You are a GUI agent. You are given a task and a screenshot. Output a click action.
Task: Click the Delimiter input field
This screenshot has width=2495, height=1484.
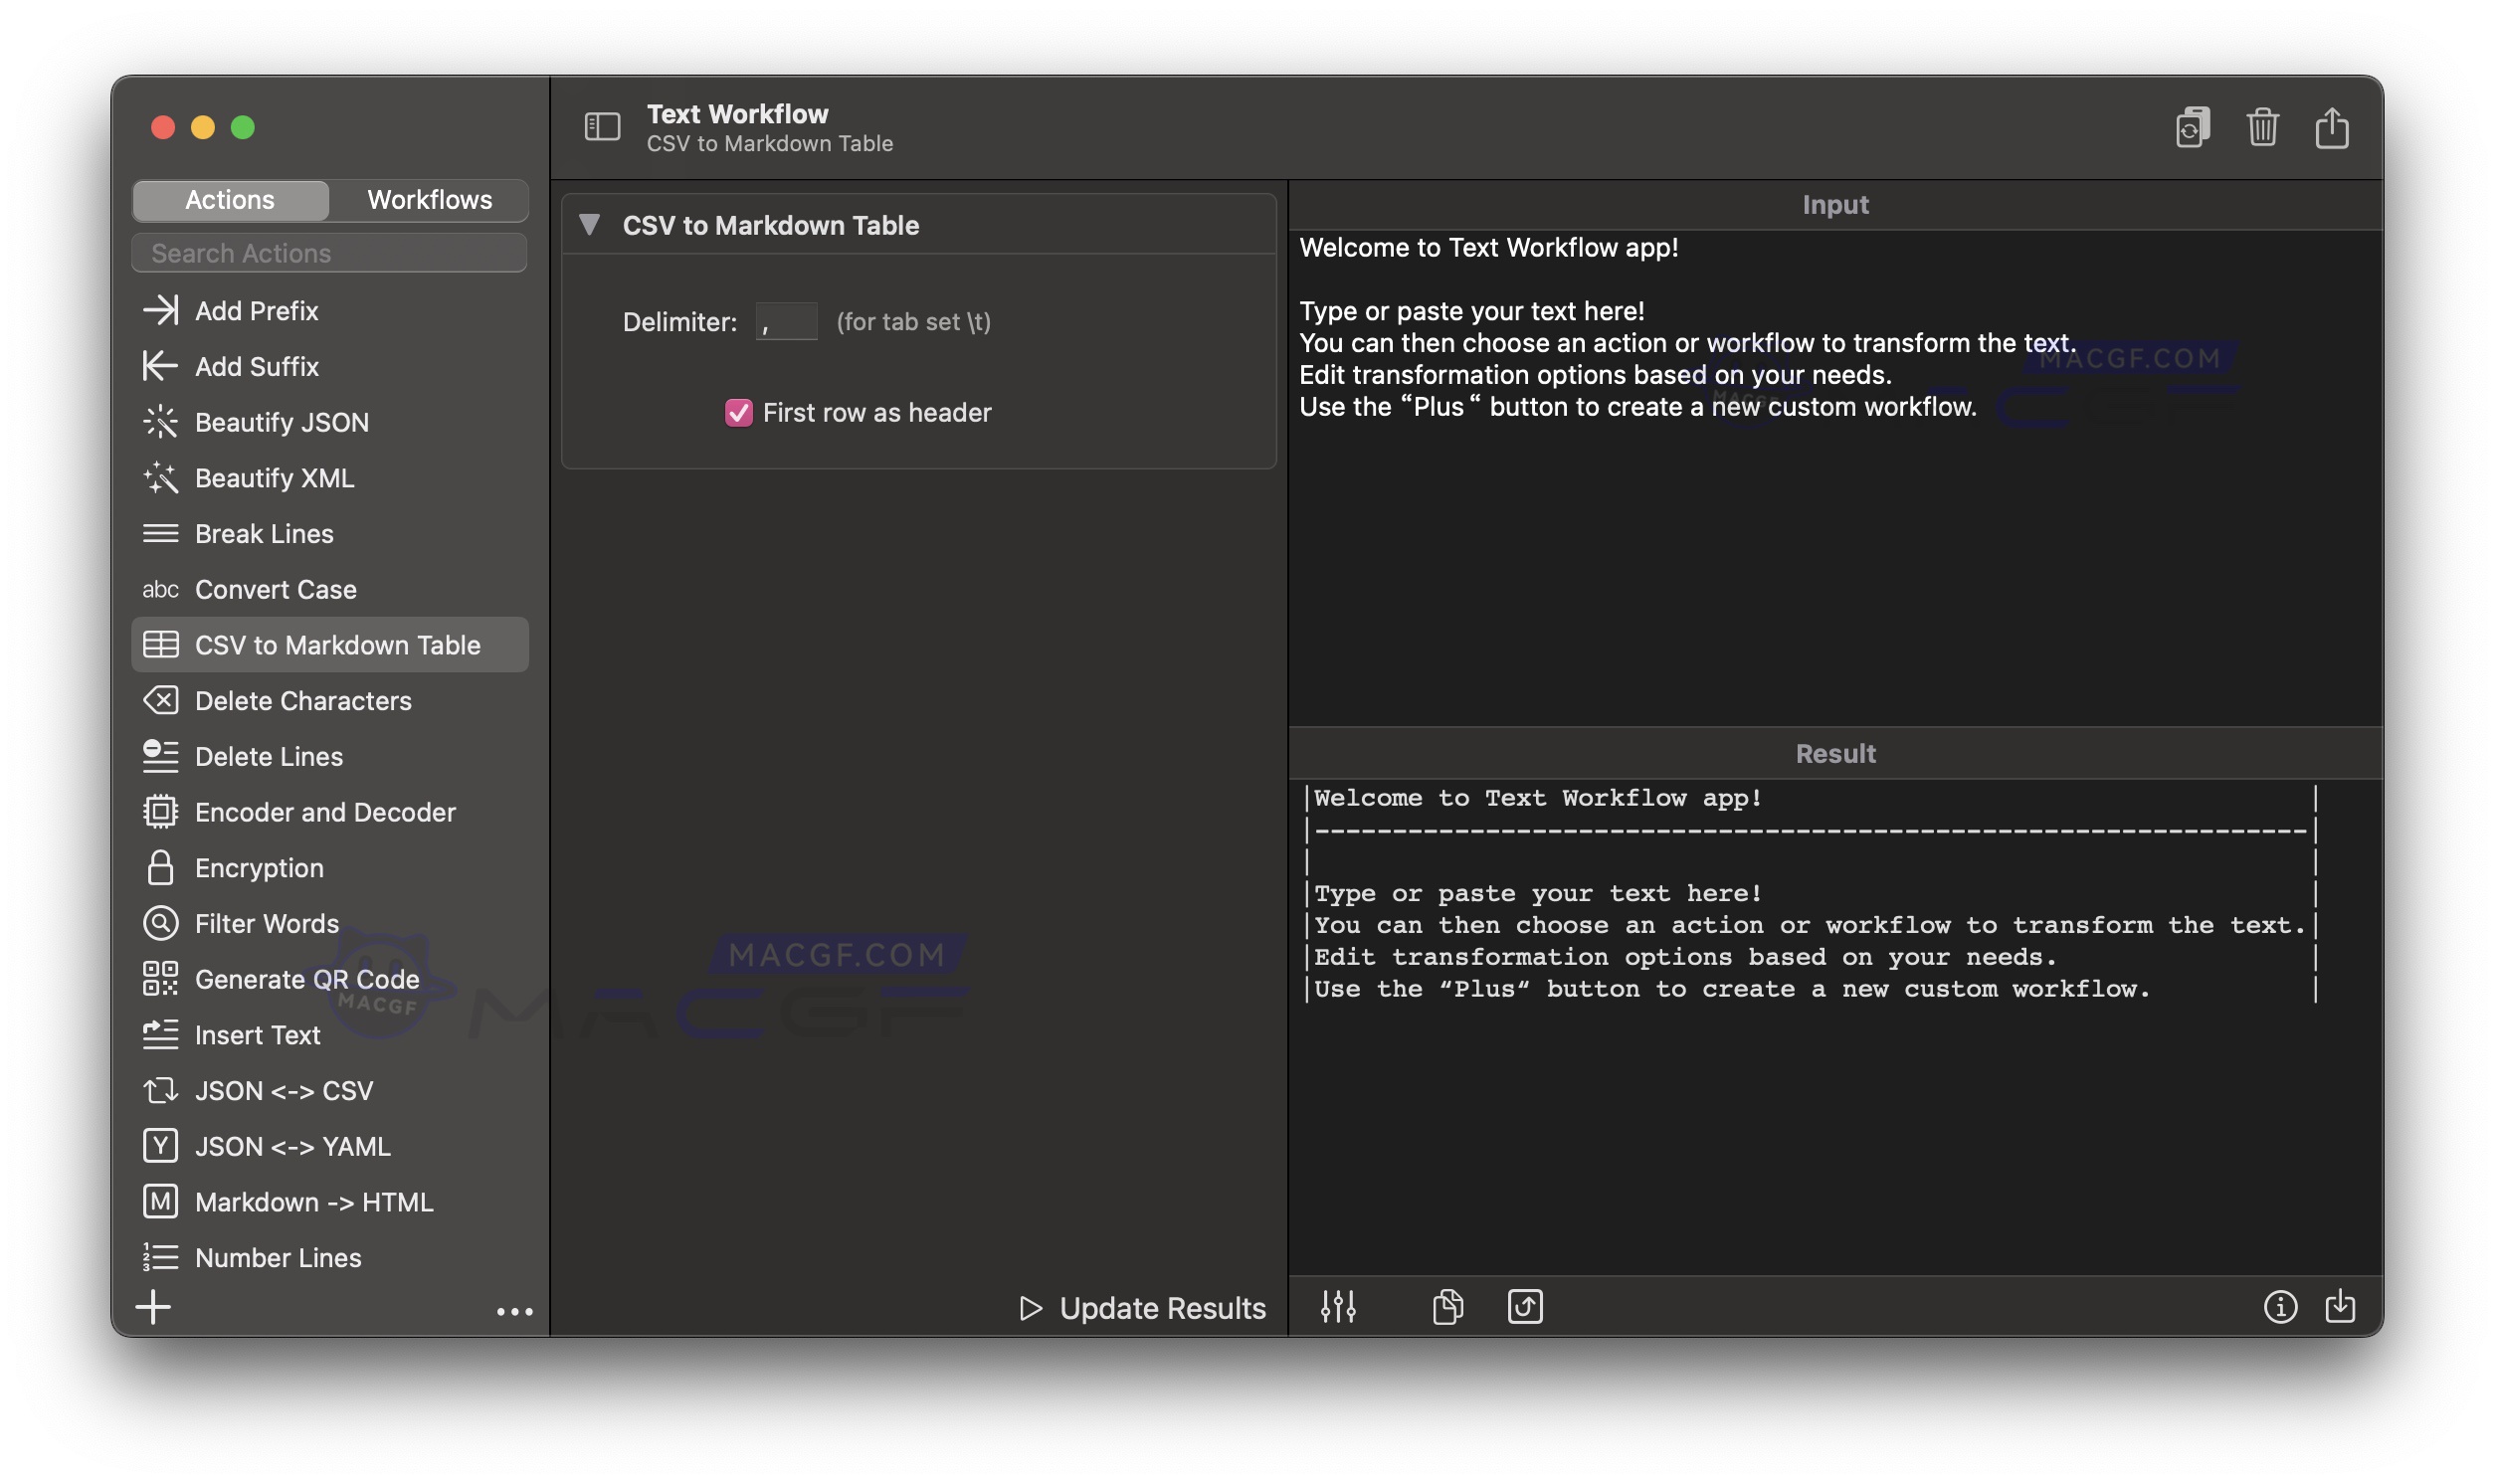[786, 321]
